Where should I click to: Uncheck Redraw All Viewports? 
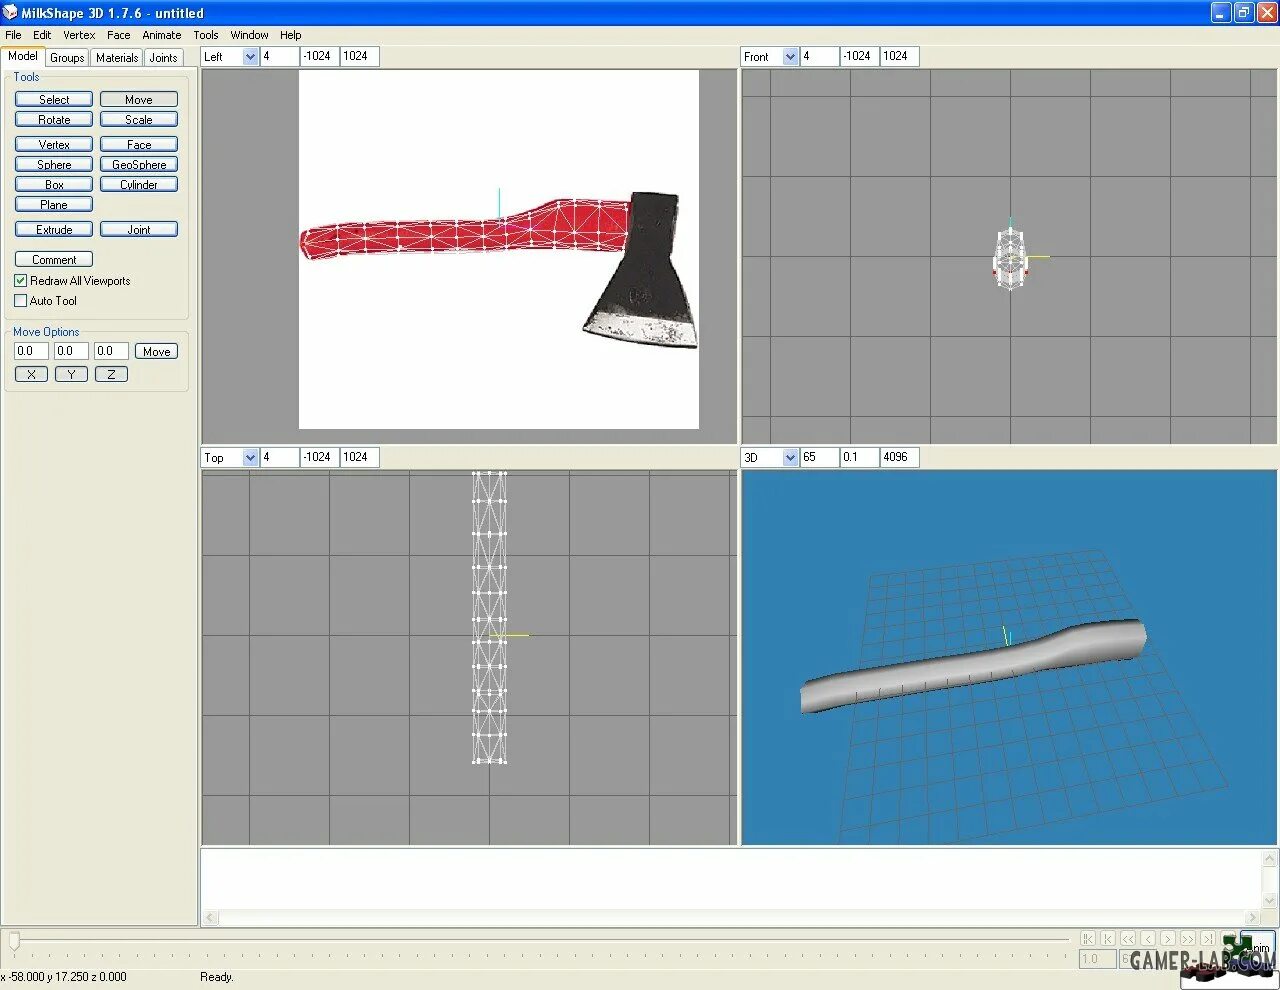coord(20,280)
